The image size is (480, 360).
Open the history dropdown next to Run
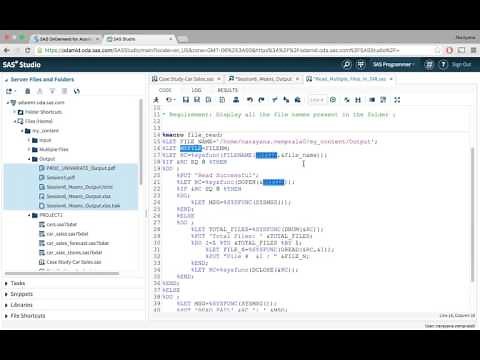(x=170, y=100)
